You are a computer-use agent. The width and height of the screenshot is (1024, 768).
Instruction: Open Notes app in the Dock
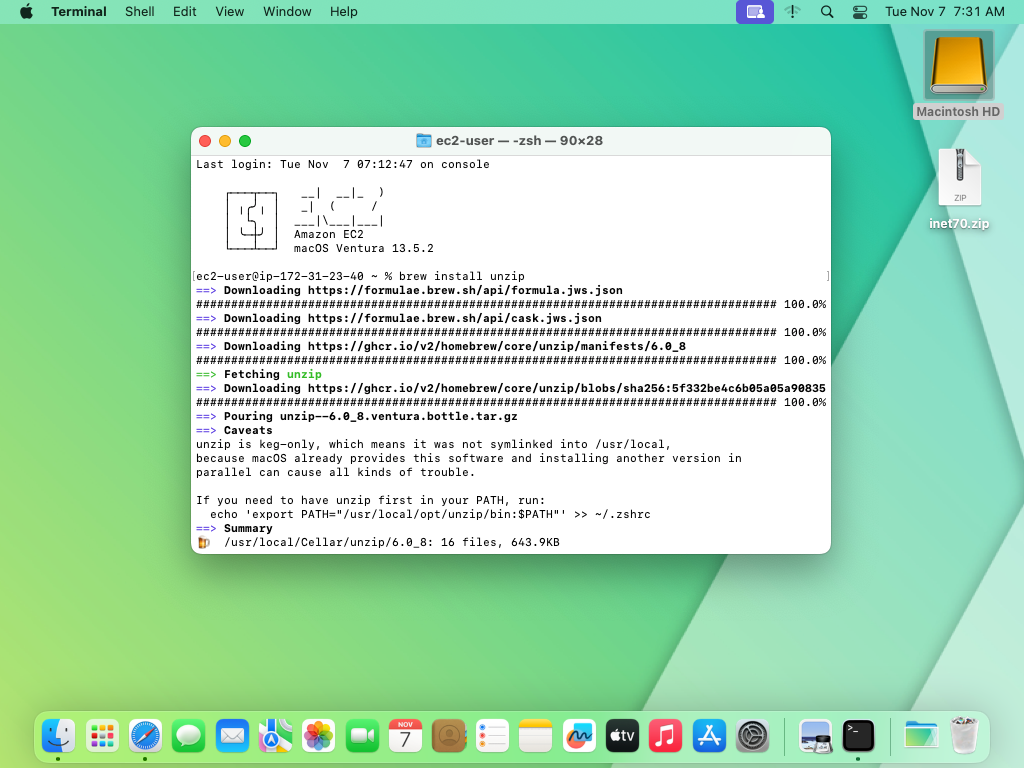536,735
